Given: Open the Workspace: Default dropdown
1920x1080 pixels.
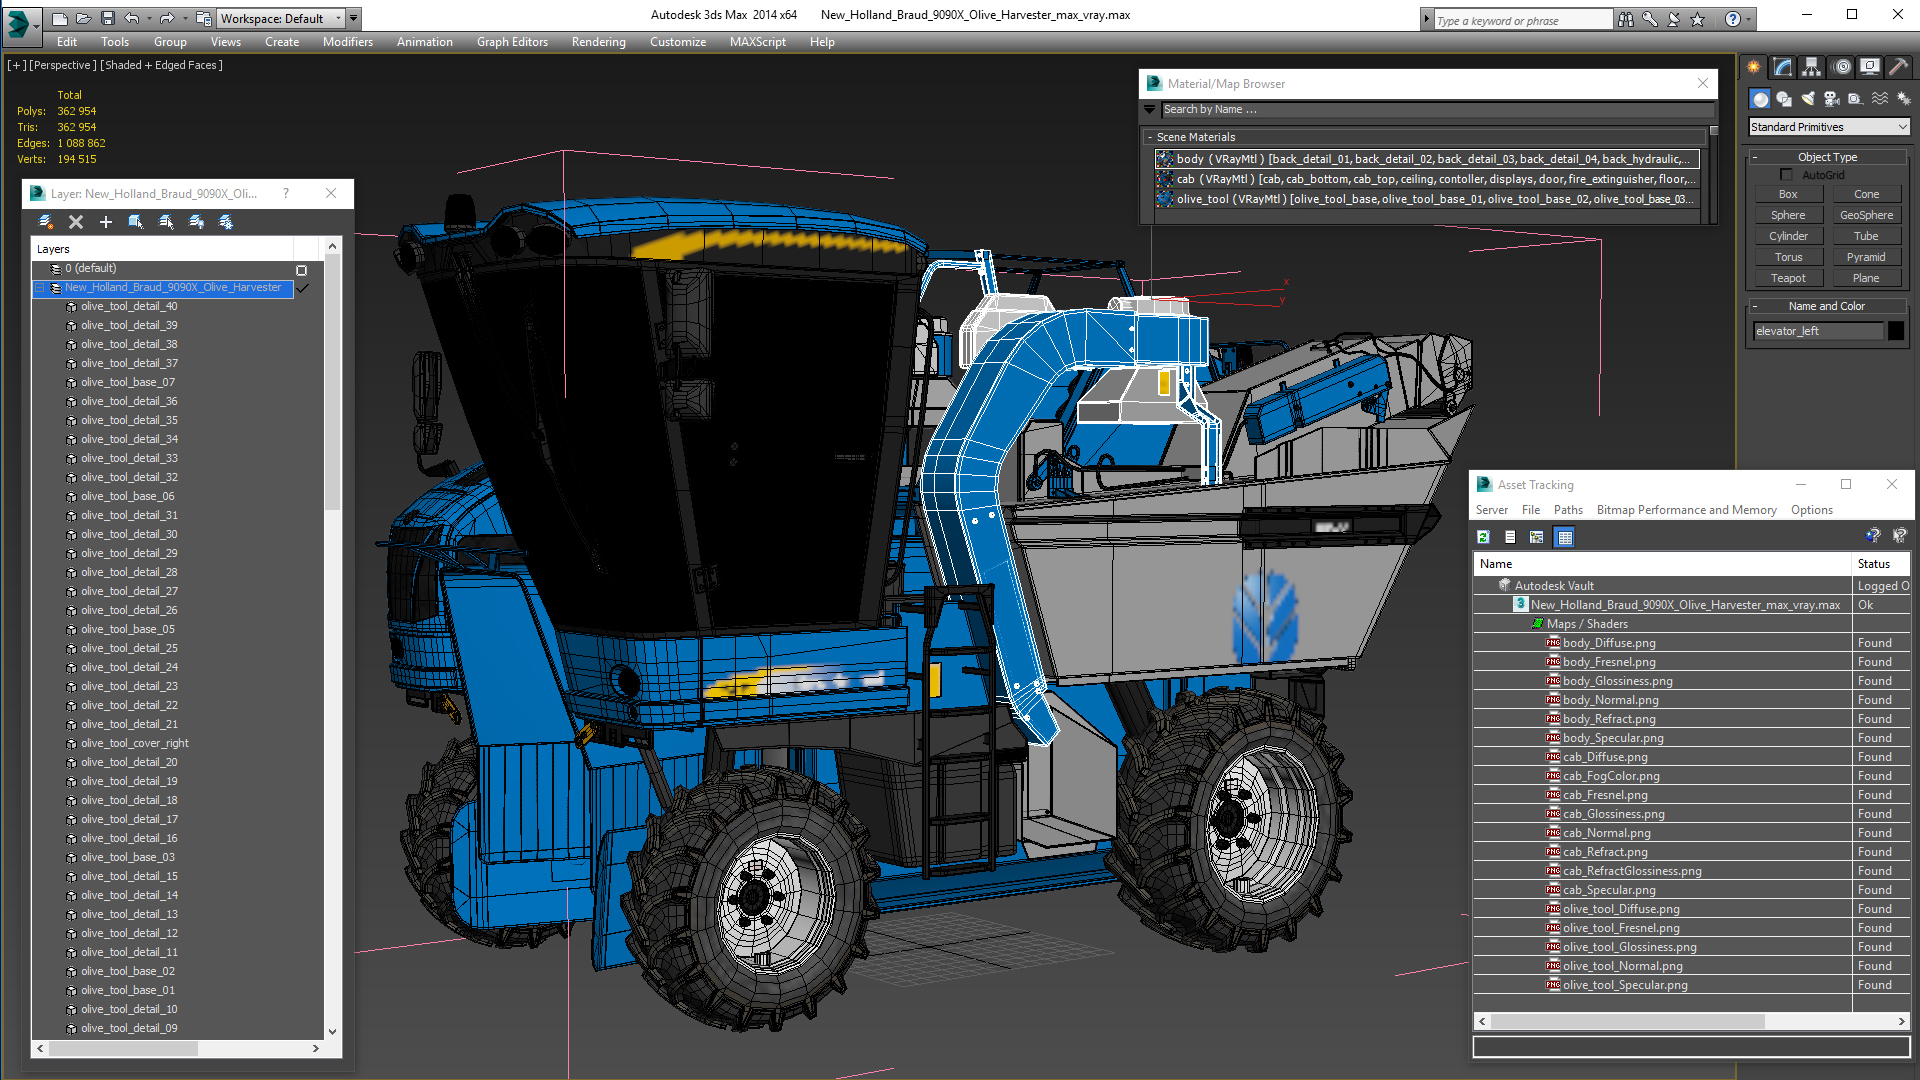Looking at the screenshot, I should tap(281, 18).
